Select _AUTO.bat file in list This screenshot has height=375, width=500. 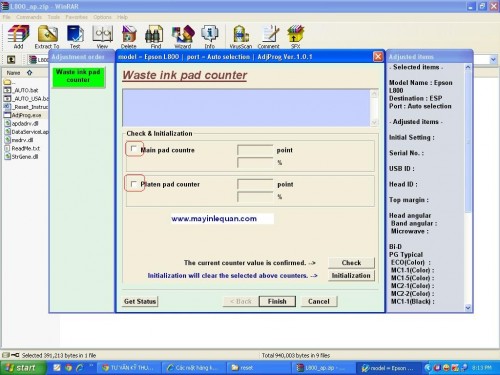21,90
